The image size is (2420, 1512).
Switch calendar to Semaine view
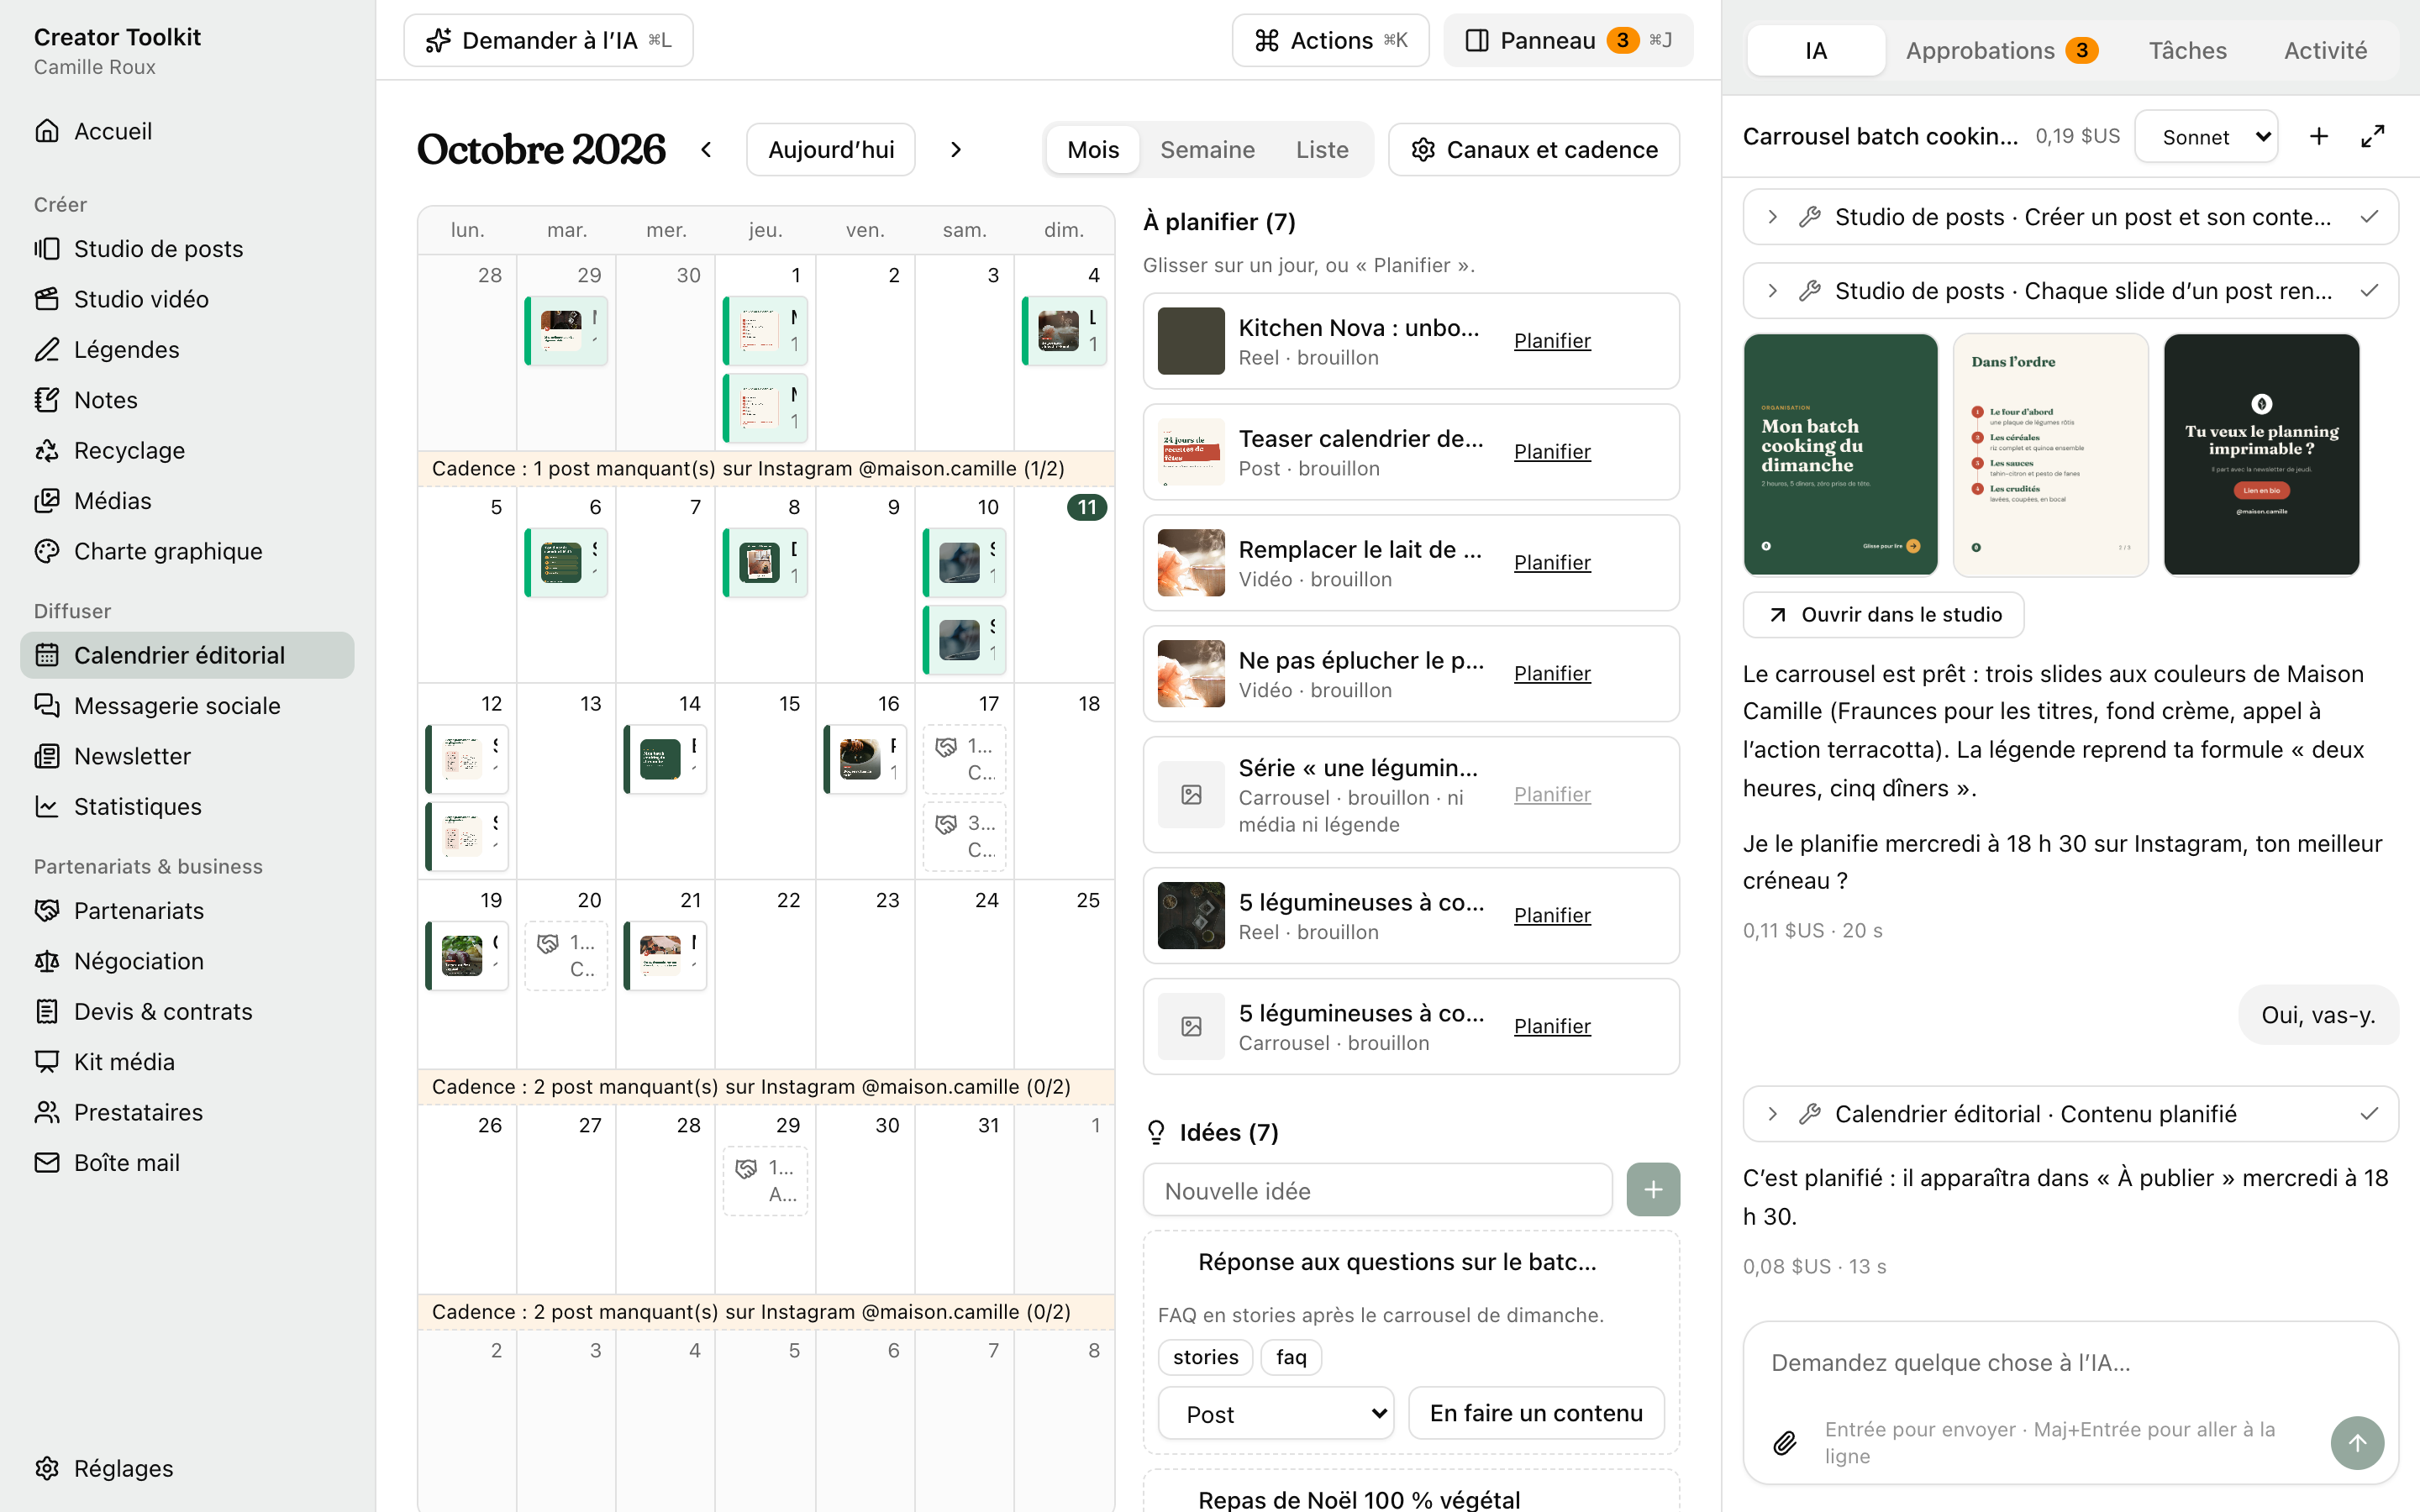click(1207, 150)
